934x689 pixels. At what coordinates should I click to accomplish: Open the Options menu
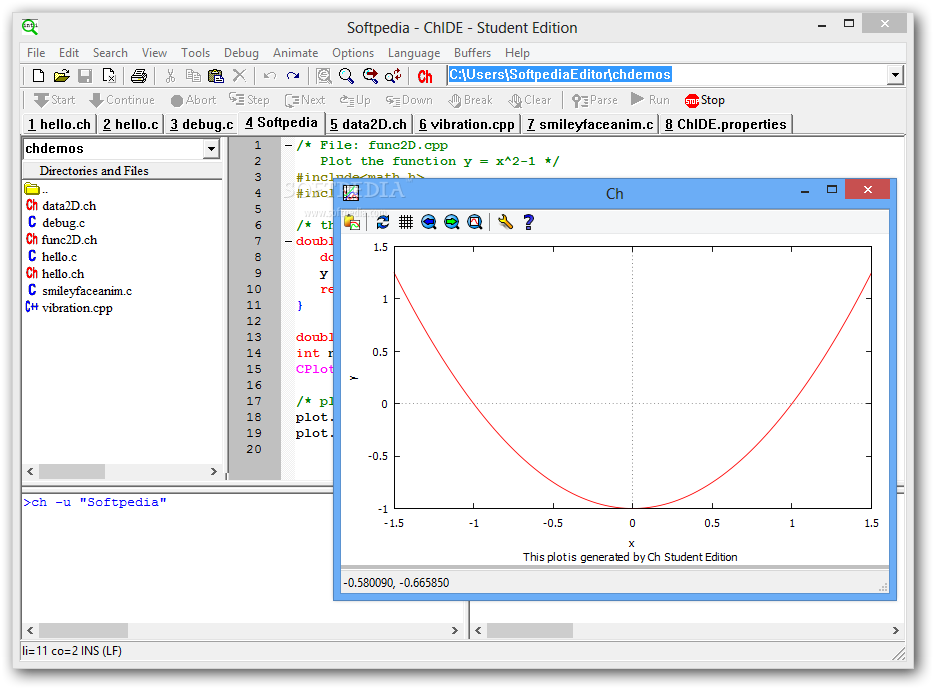click(x=353, y=52)
